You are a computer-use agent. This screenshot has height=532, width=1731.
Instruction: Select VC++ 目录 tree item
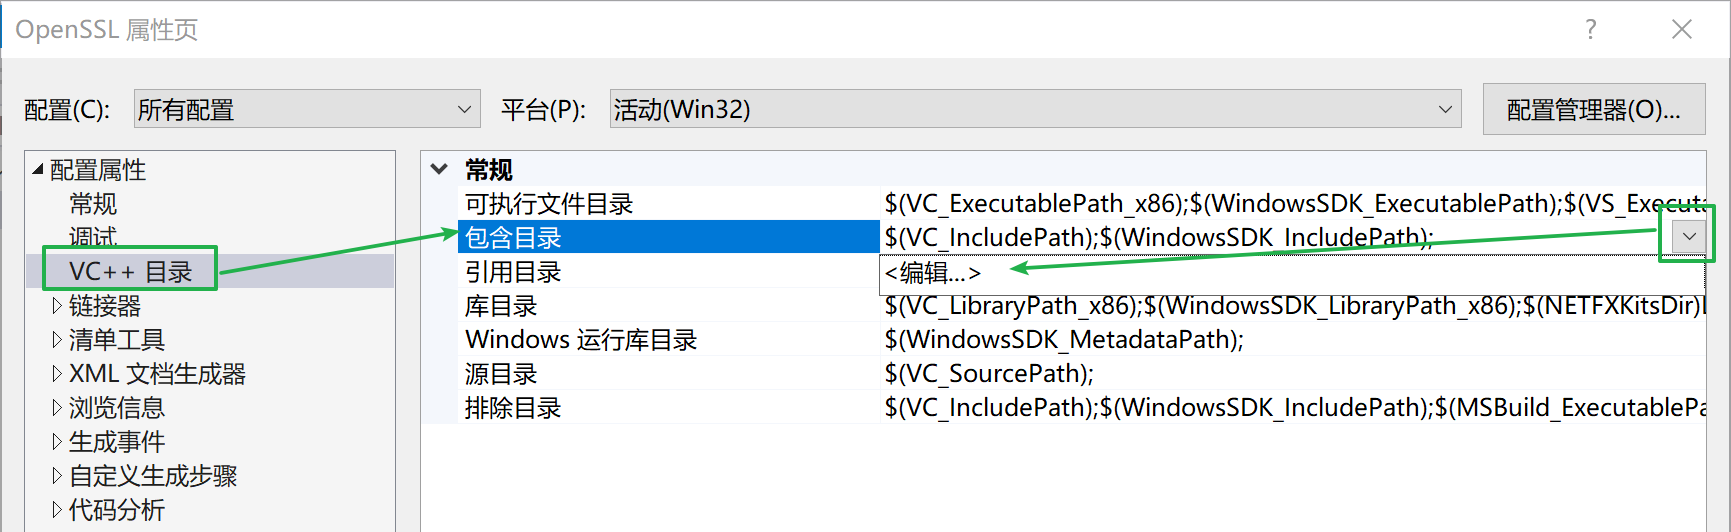[130, 271]
